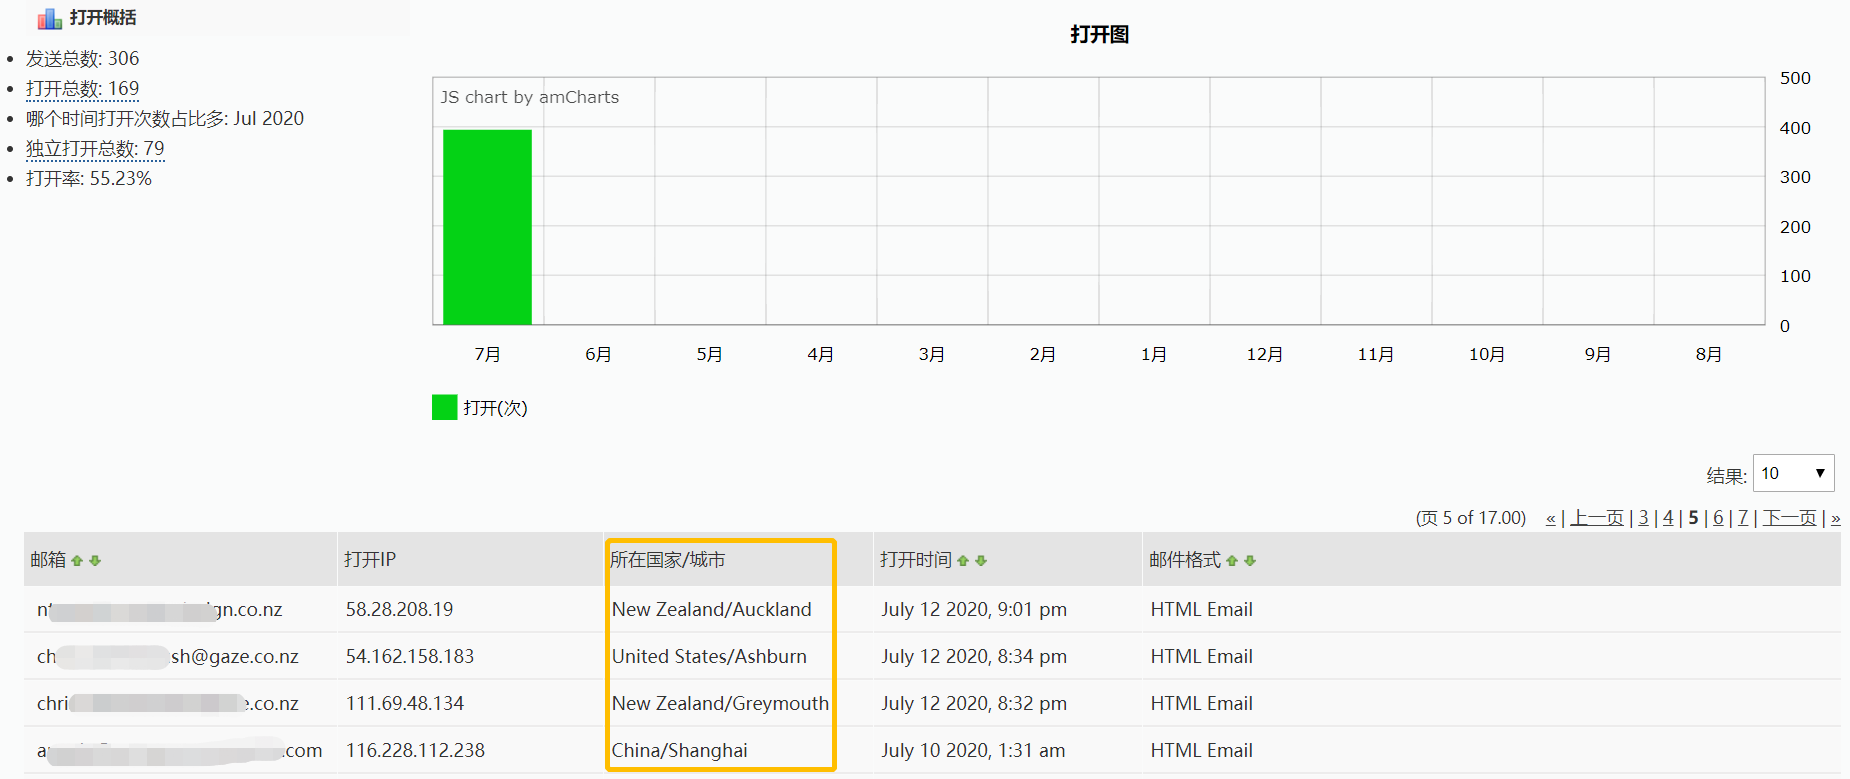1850x779 pixels.
Task: Sort 邮箱 column descending with down arrow
Action: (95, 561)
